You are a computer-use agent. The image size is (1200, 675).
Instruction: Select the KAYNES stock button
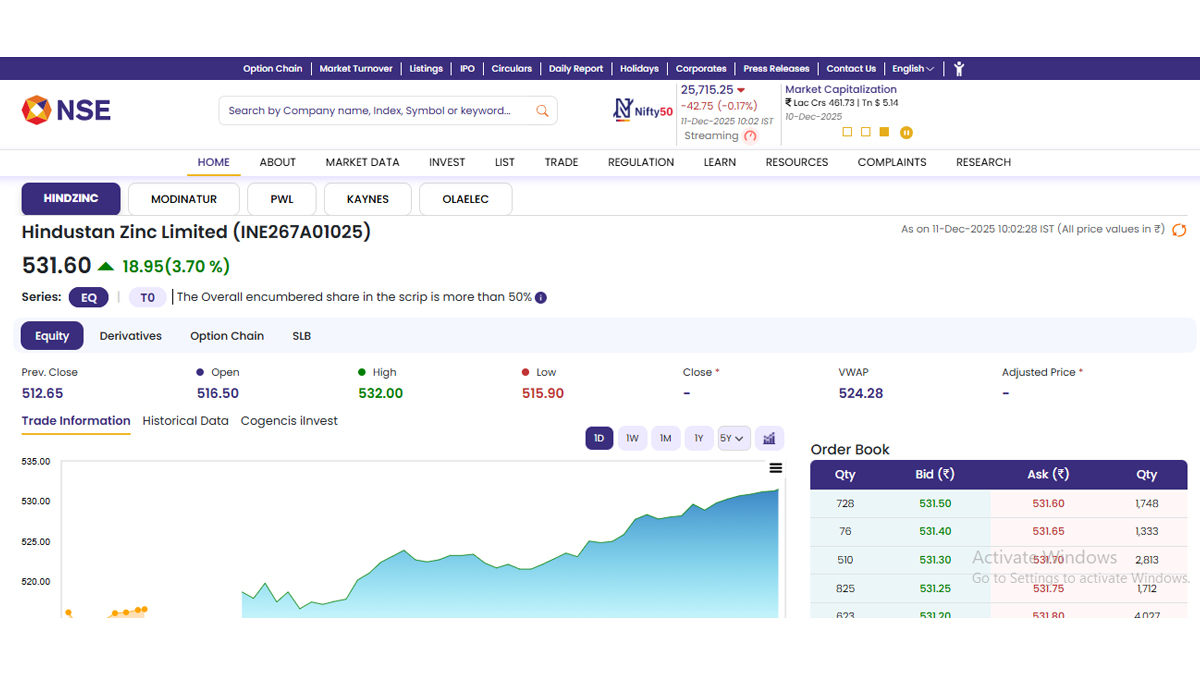tap(367, 199)
